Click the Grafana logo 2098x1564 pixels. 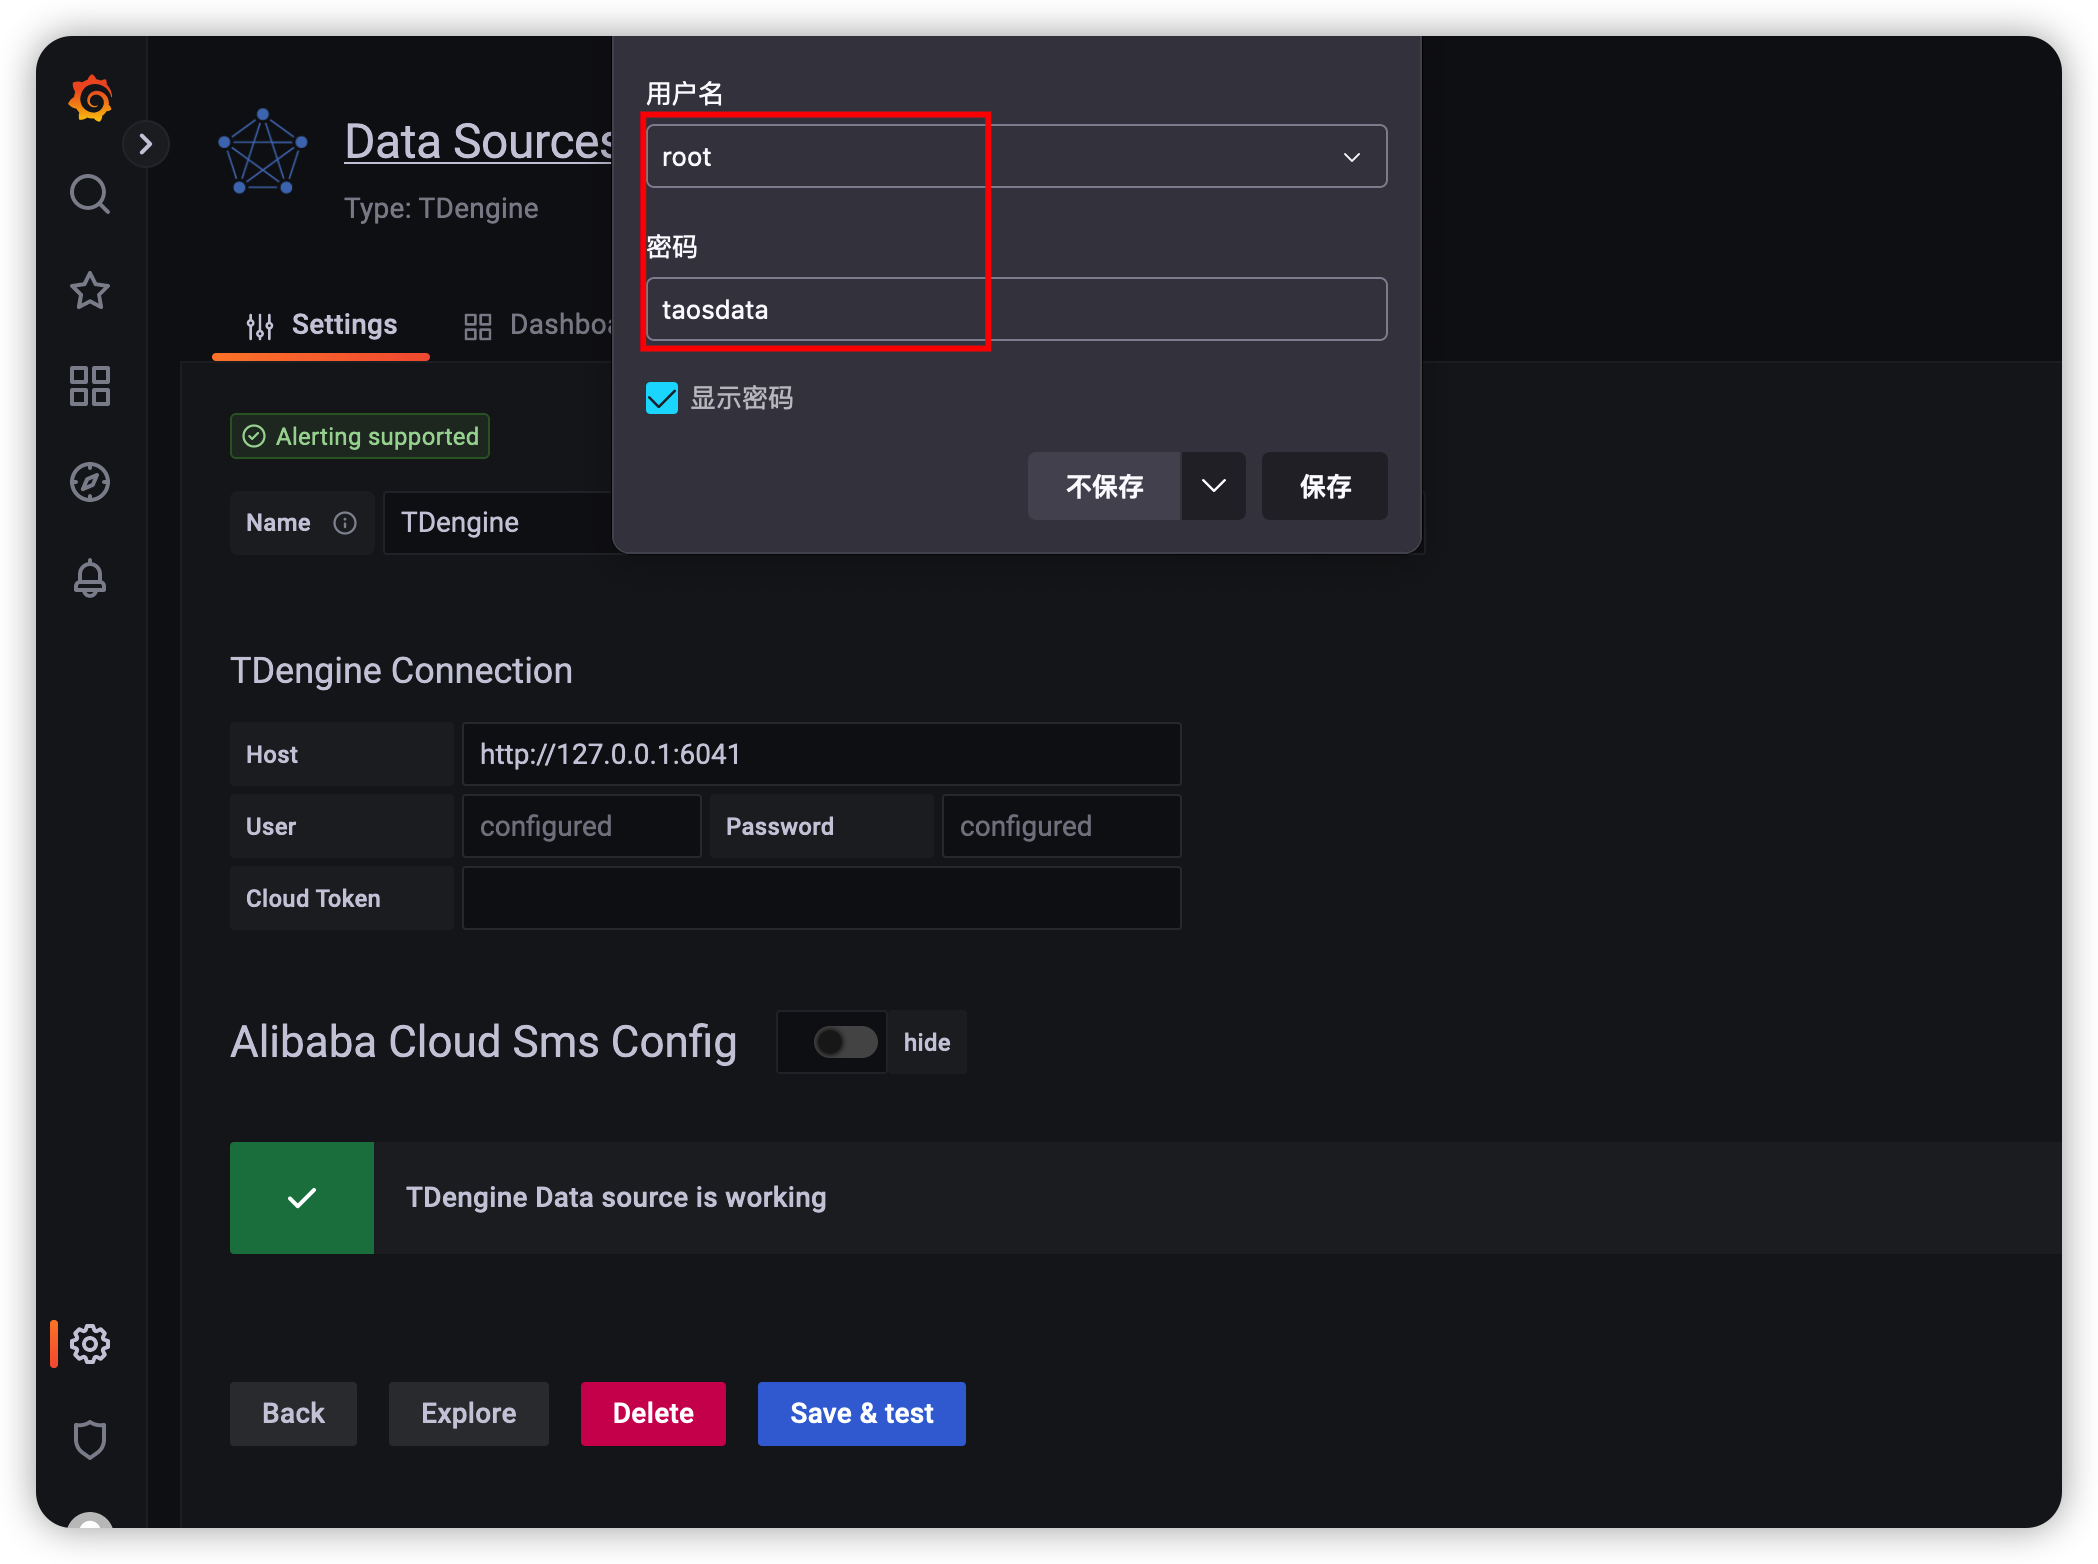pos(89,97)
